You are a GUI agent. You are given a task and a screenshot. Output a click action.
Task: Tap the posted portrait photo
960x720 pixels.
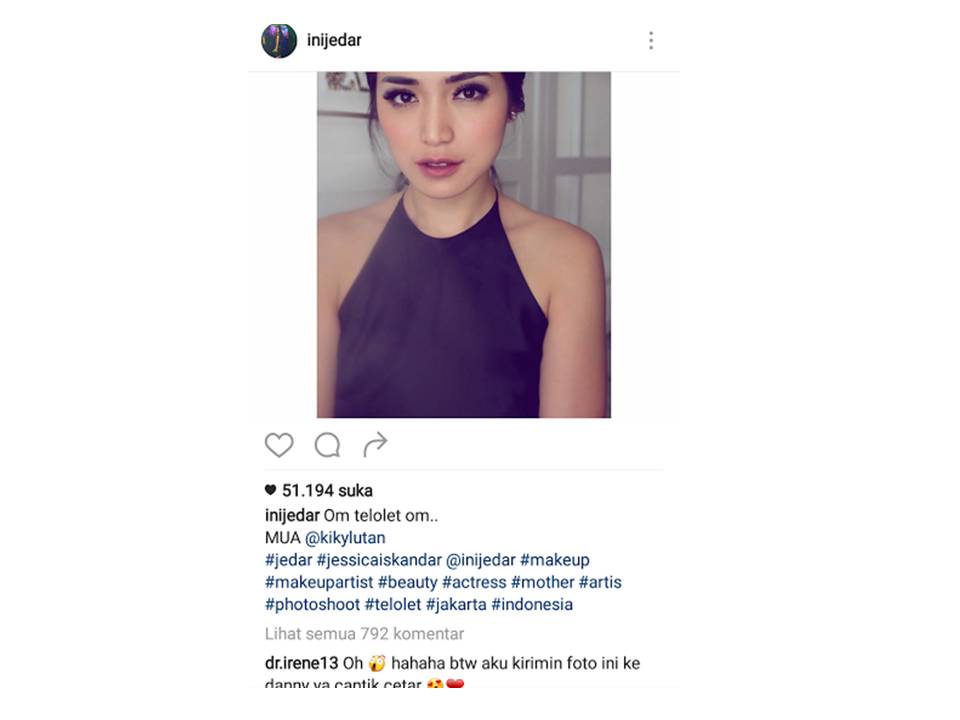[x=463, y=245]
